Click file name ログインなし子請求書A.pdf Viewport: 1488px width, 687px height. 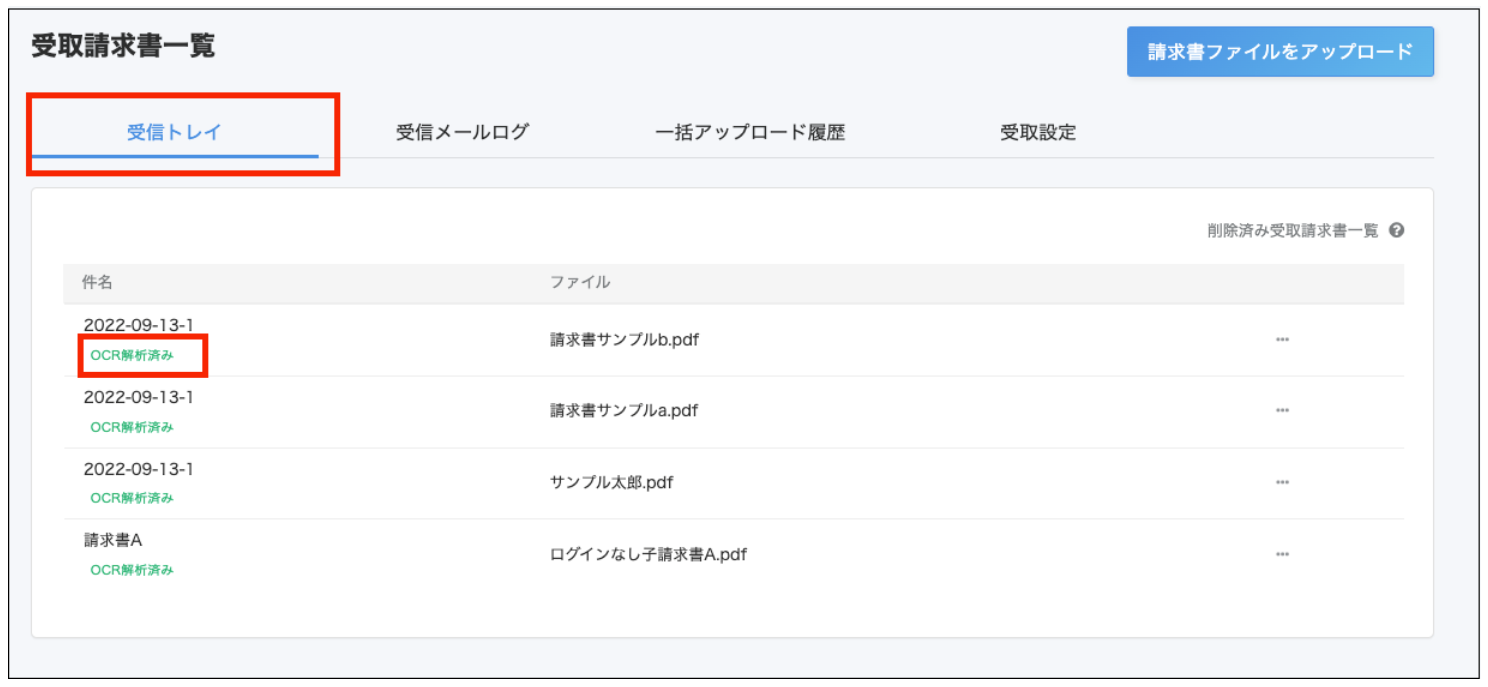pyautogui.click(x=648, y=554)
